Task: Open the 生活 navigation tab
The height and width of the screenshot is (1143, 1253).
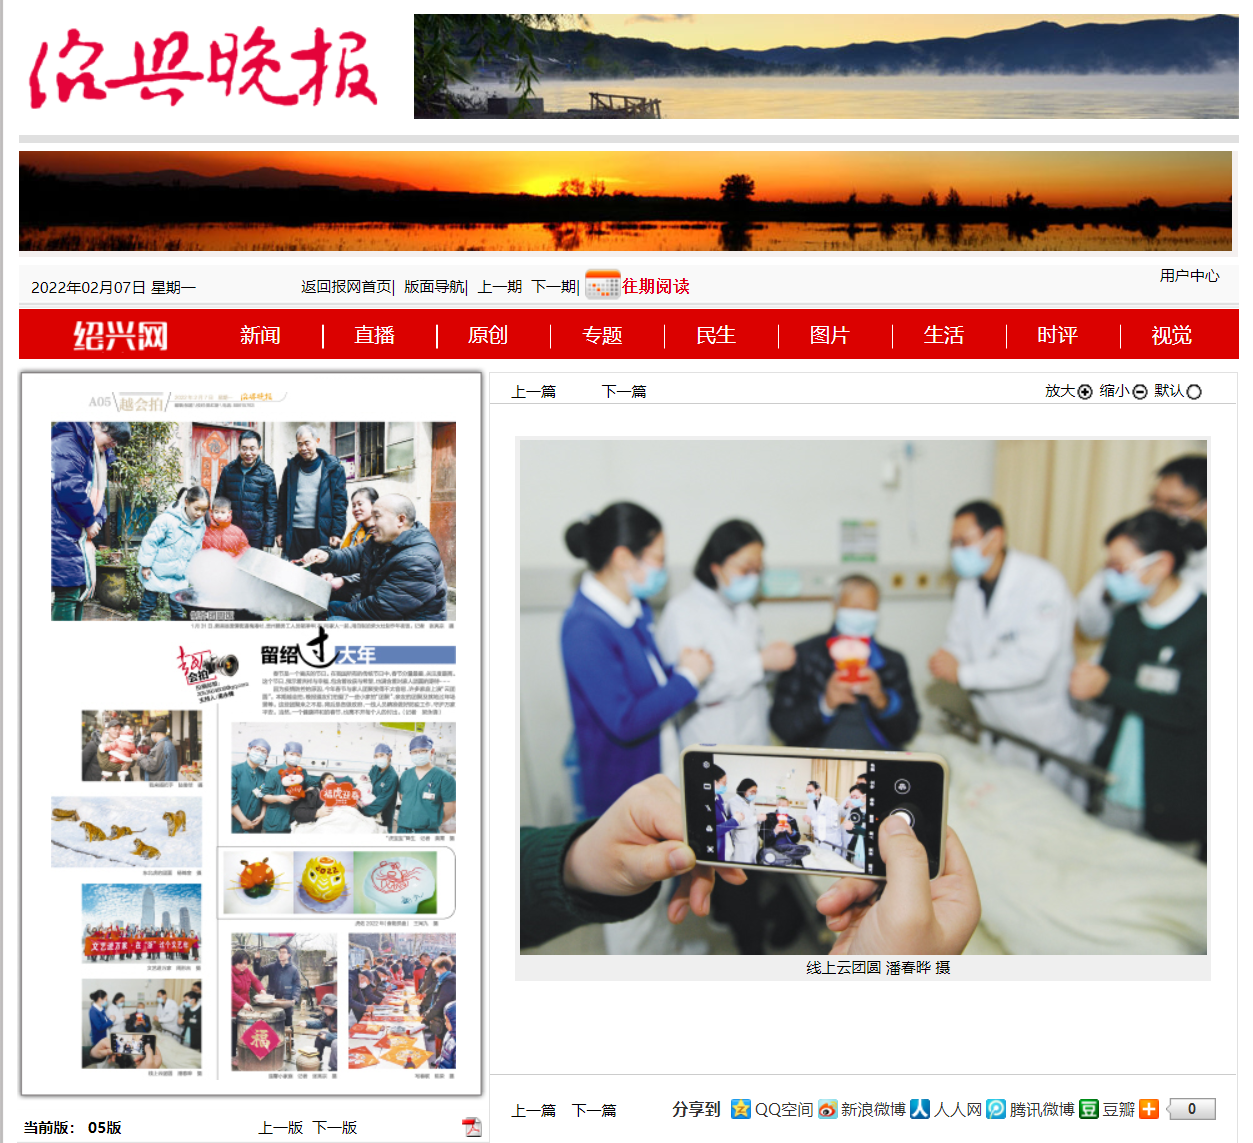Action: [x=944, y=335]
